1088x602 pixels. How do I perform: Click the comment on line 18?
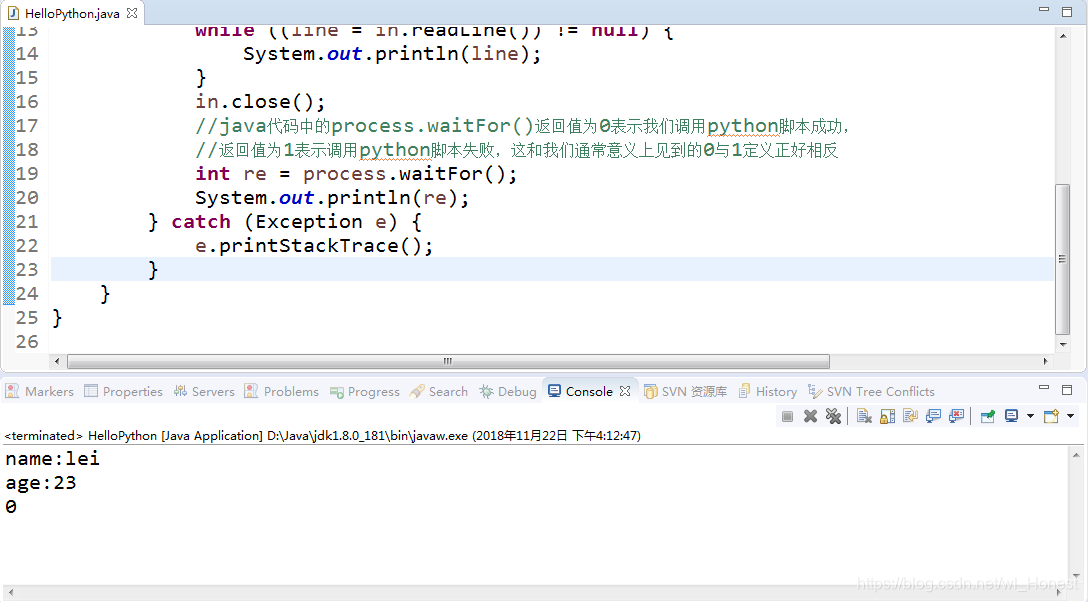[517, 150]
